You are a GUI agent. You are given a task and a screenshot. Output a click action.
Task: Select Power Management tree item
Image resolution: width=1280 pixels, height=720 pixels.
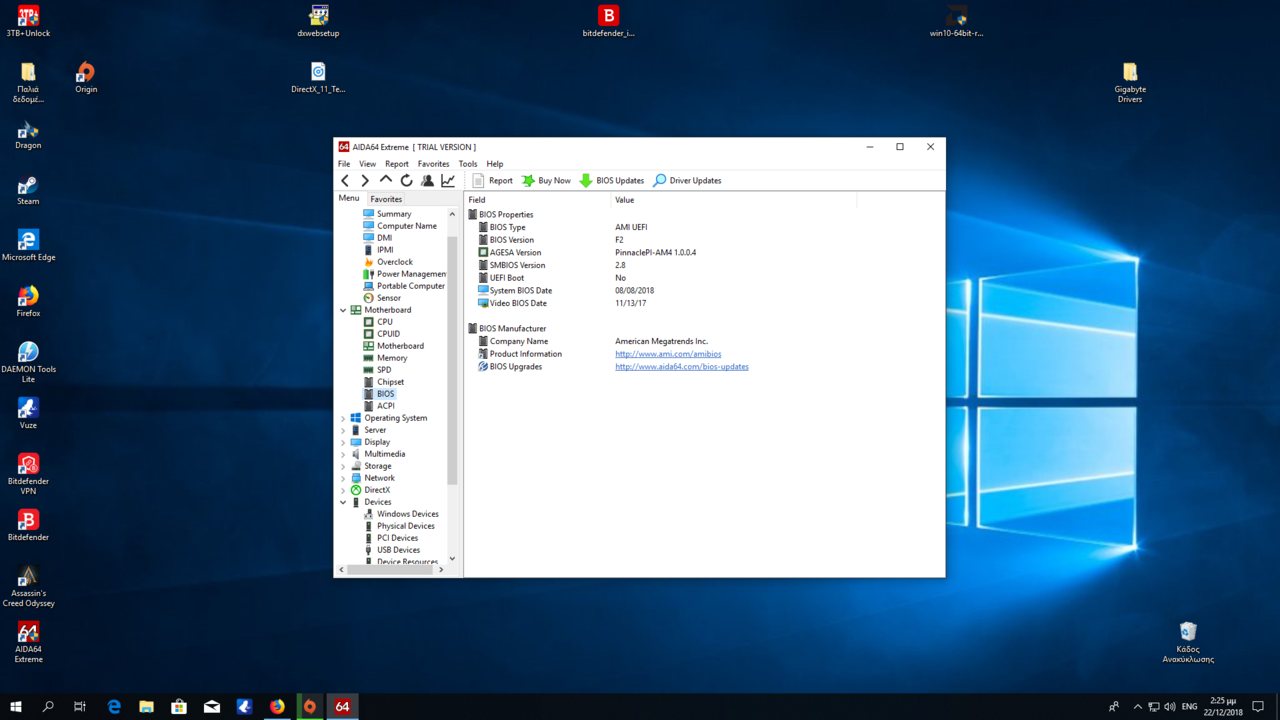pos(411,274)
